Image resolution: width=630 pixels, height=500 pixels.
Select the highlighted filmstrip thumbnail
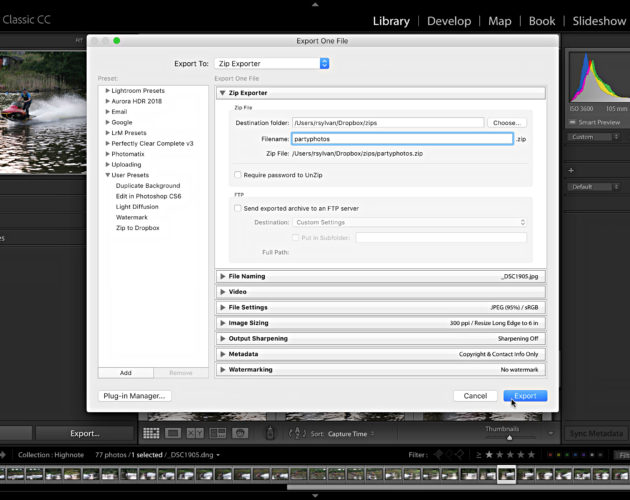point(506,474)
